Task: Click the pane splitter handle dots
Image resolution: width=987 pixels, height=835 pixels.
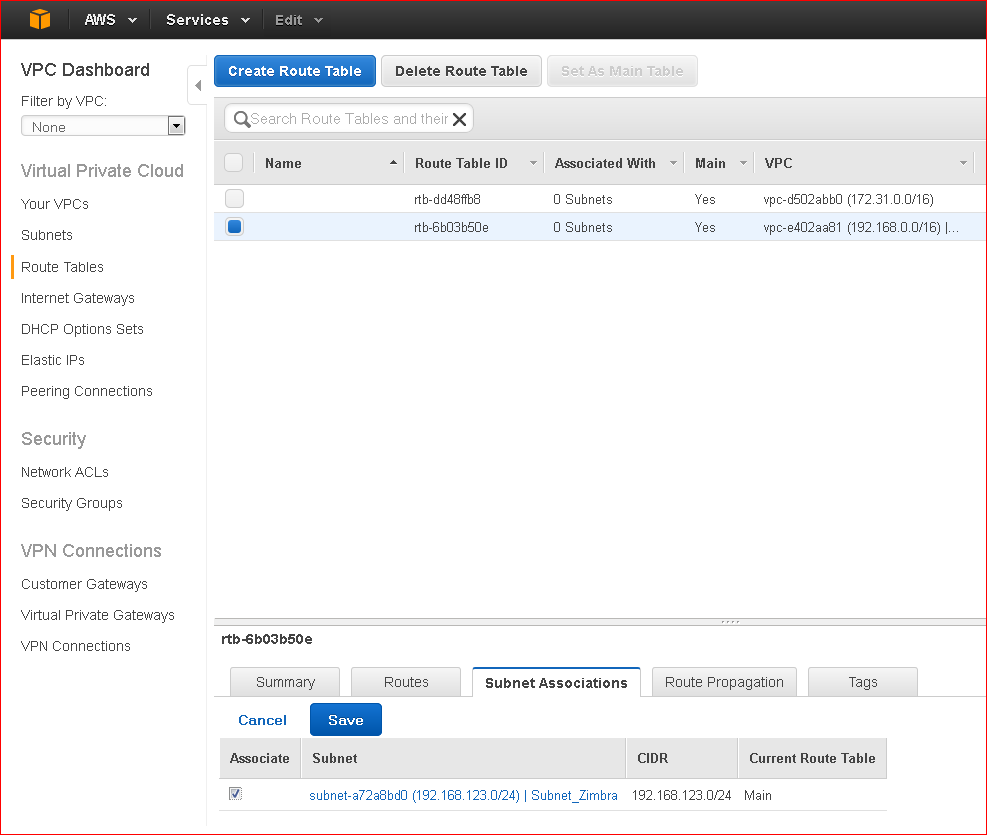Action: [730, 622]
